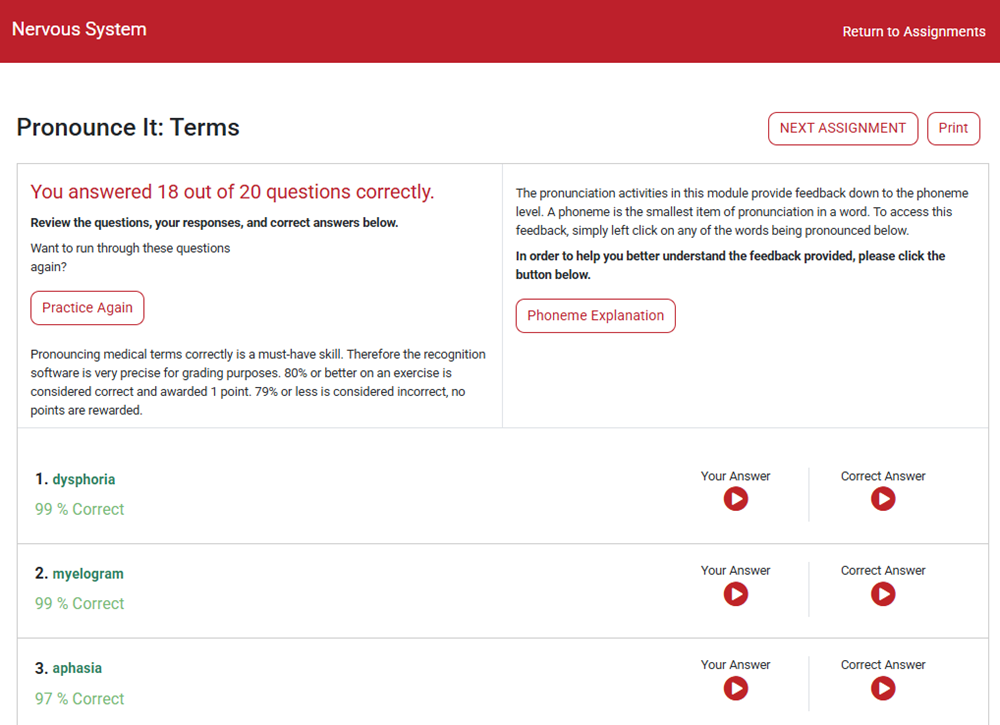This screenshot has height=725, width=1000.
Task: Play your answer for myelogram
Action: [x=735, y=594]
